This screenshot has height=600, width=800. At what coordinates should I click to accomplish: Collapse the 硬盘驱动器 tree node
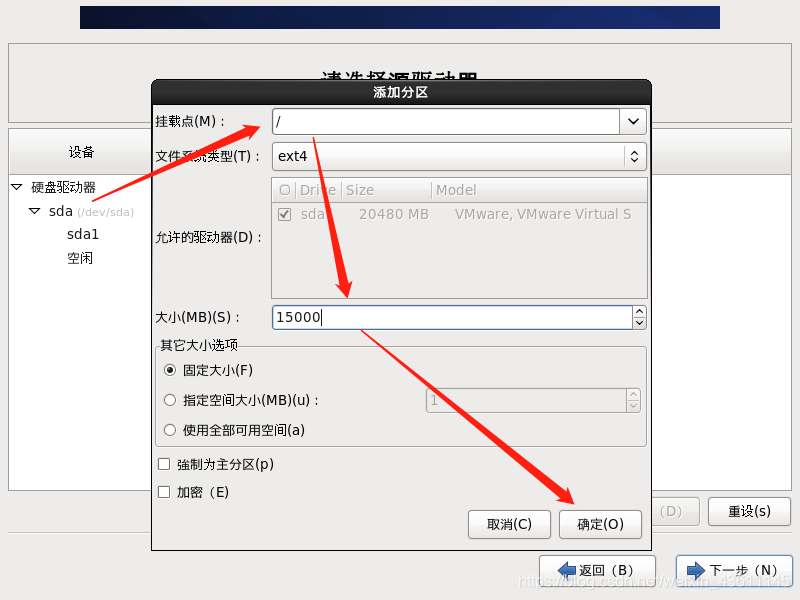[x=14, y=186]
